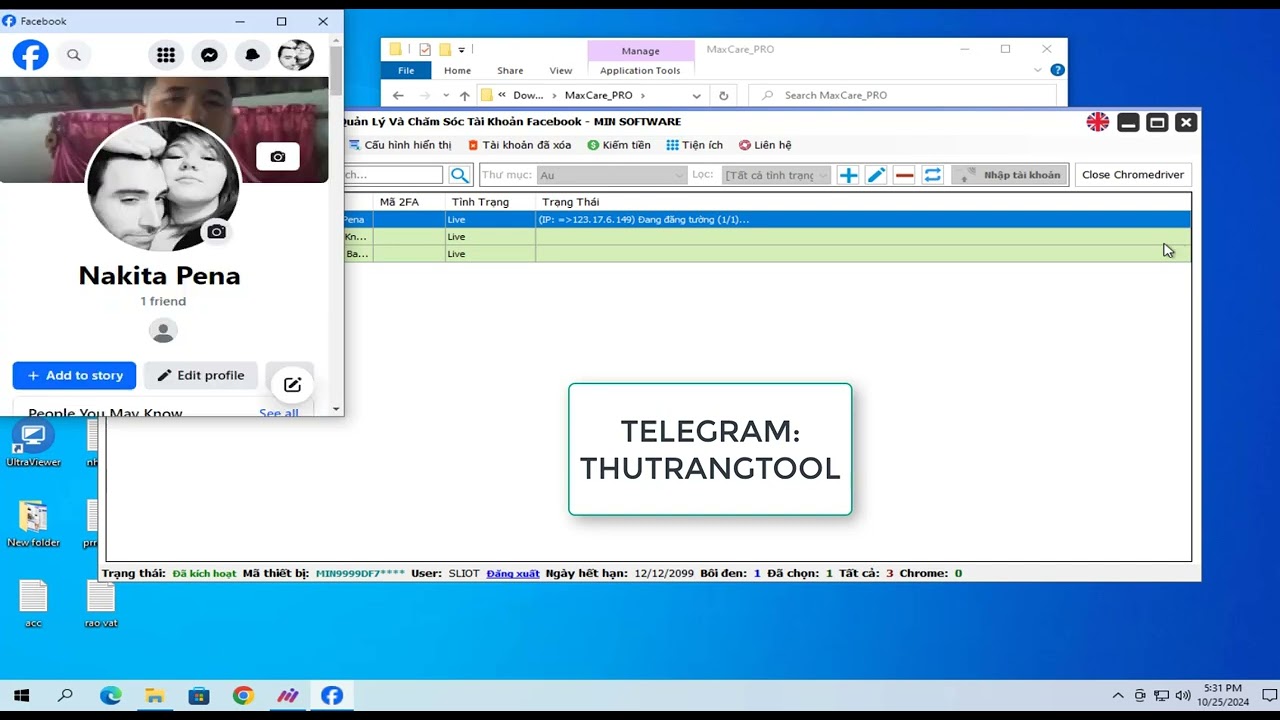The height and width of the screenshot is (720, 1280).
Task: Open account menu via profile avatar
Action: (296, 55)
